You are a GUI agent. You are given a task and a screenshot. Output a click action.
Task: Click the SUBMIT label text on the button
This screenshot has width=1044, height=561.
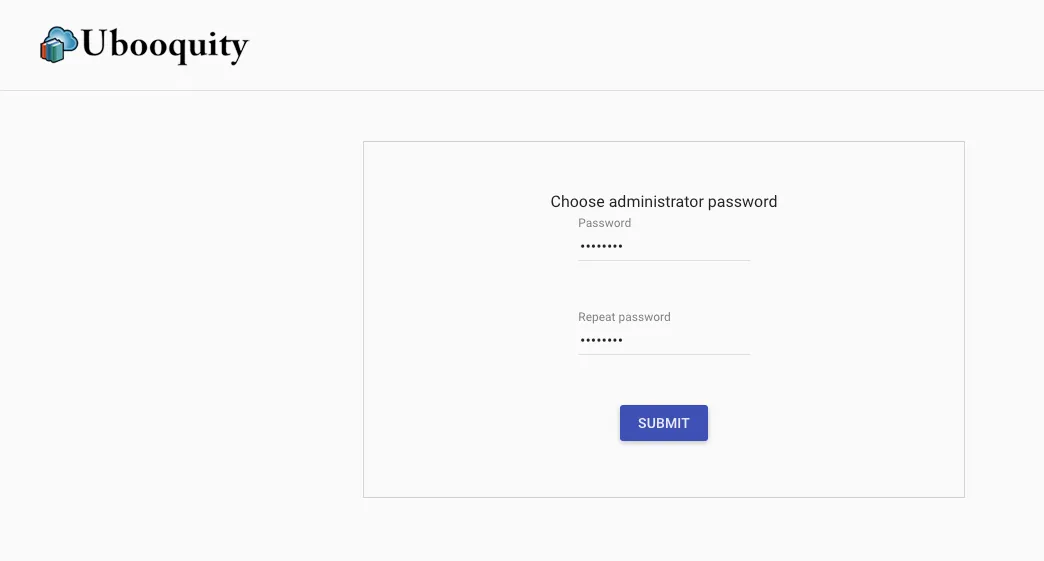tap(664, 423)
